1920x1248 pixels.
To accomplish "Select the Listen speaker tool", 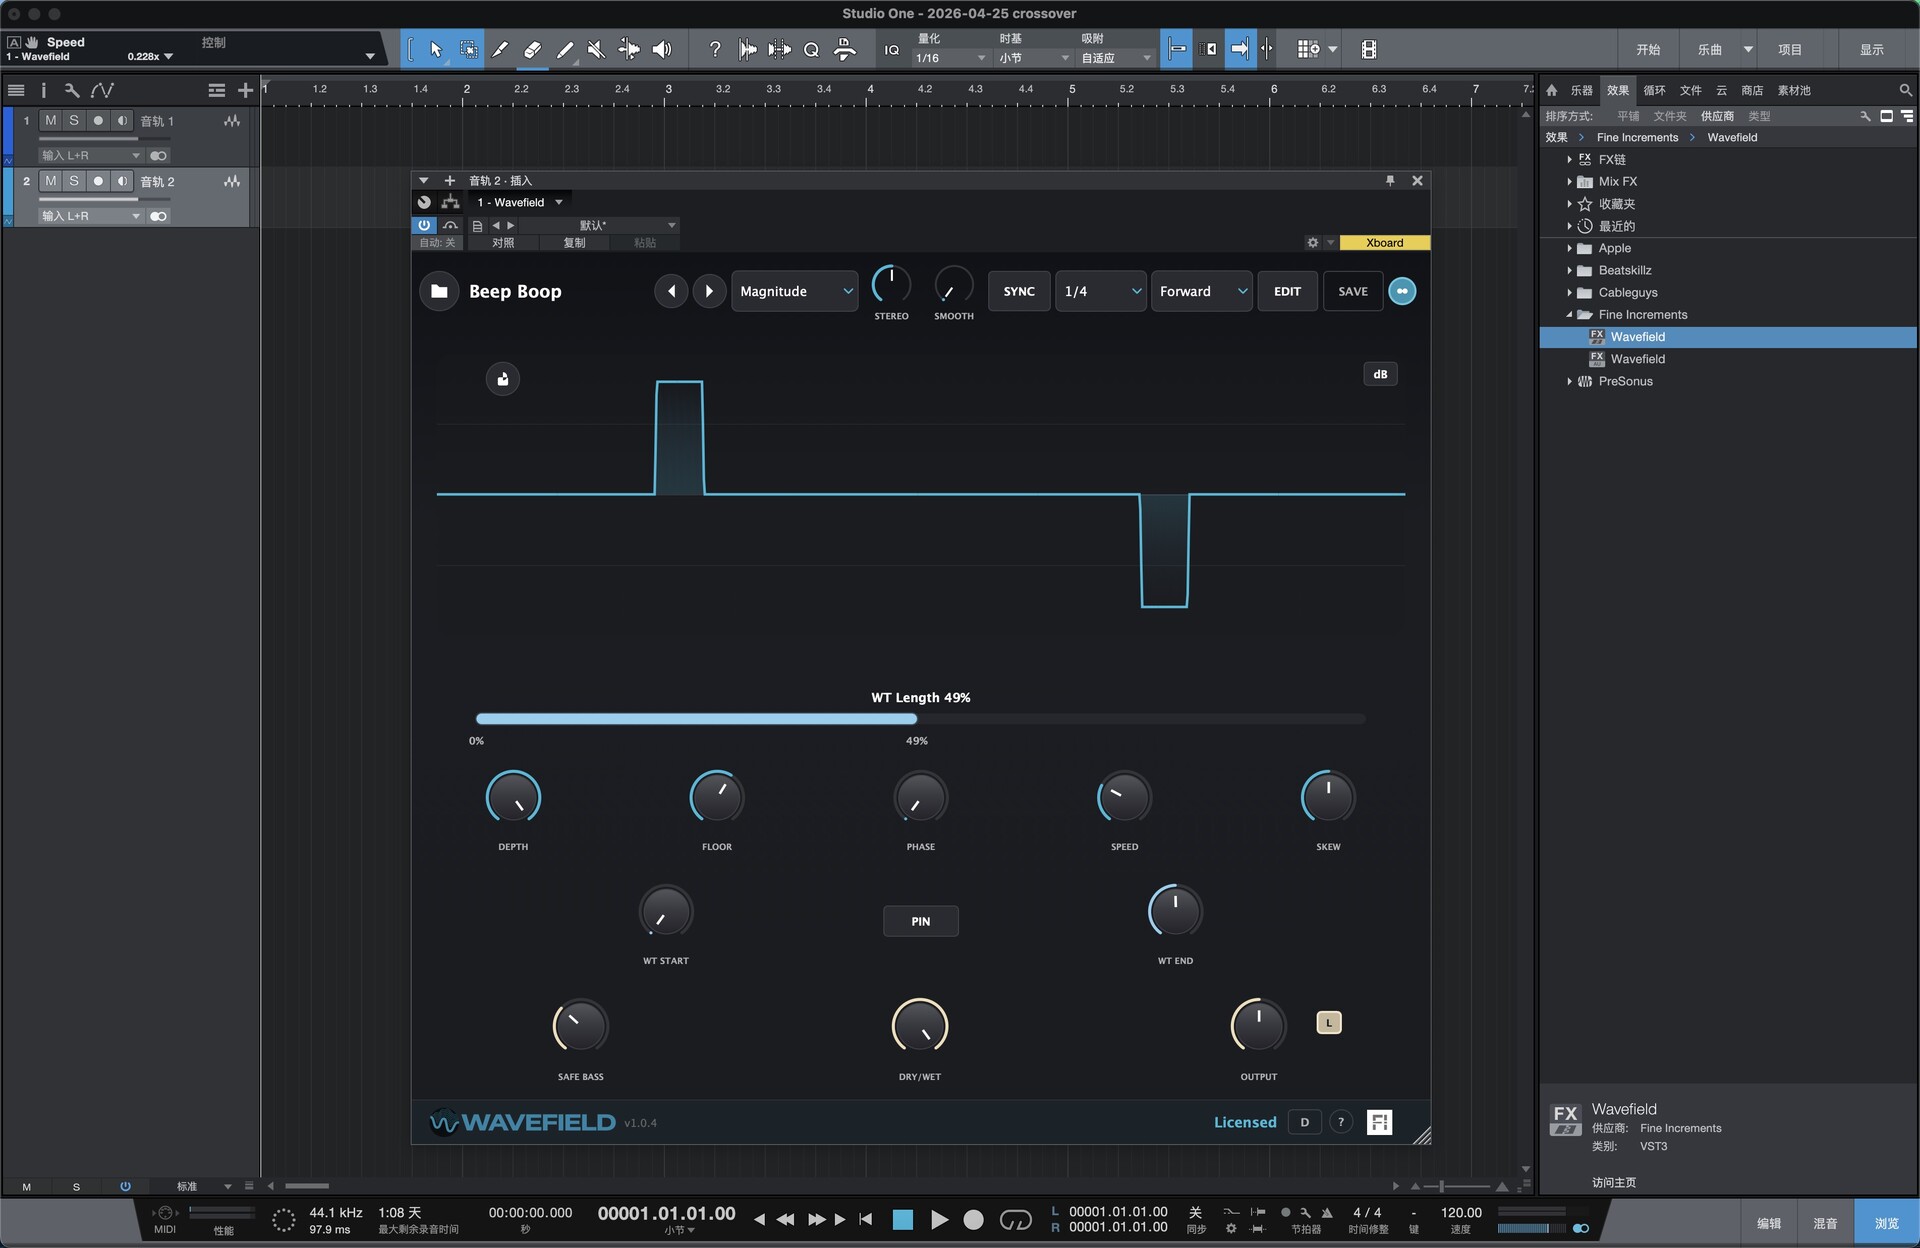I will click(662, 49).
